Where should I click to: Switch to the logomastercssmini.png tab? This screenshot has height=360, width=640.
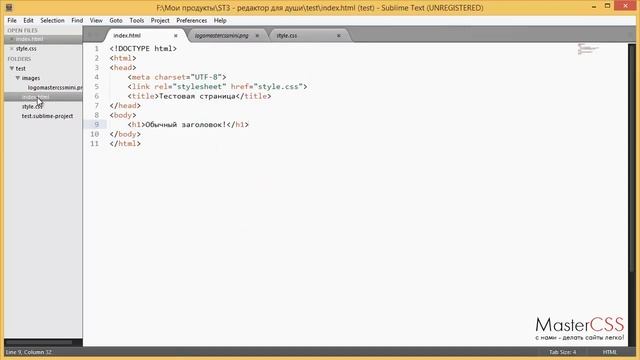222,36
